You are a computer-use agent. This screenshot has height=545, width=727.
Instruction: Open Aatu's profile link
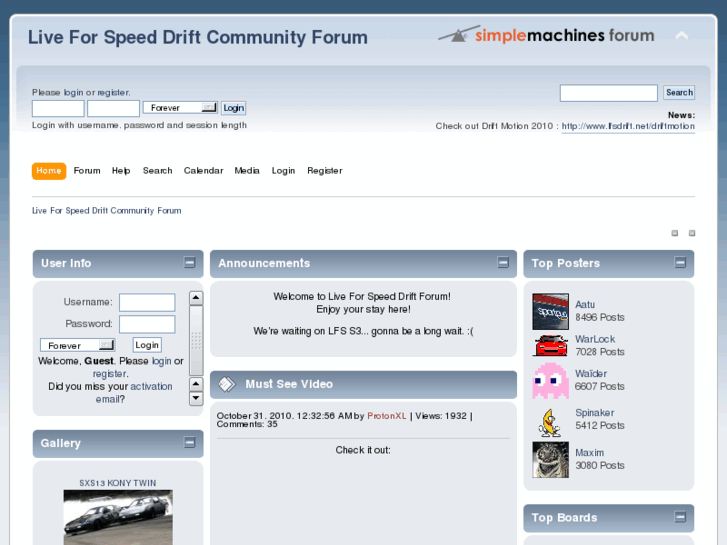585,305
